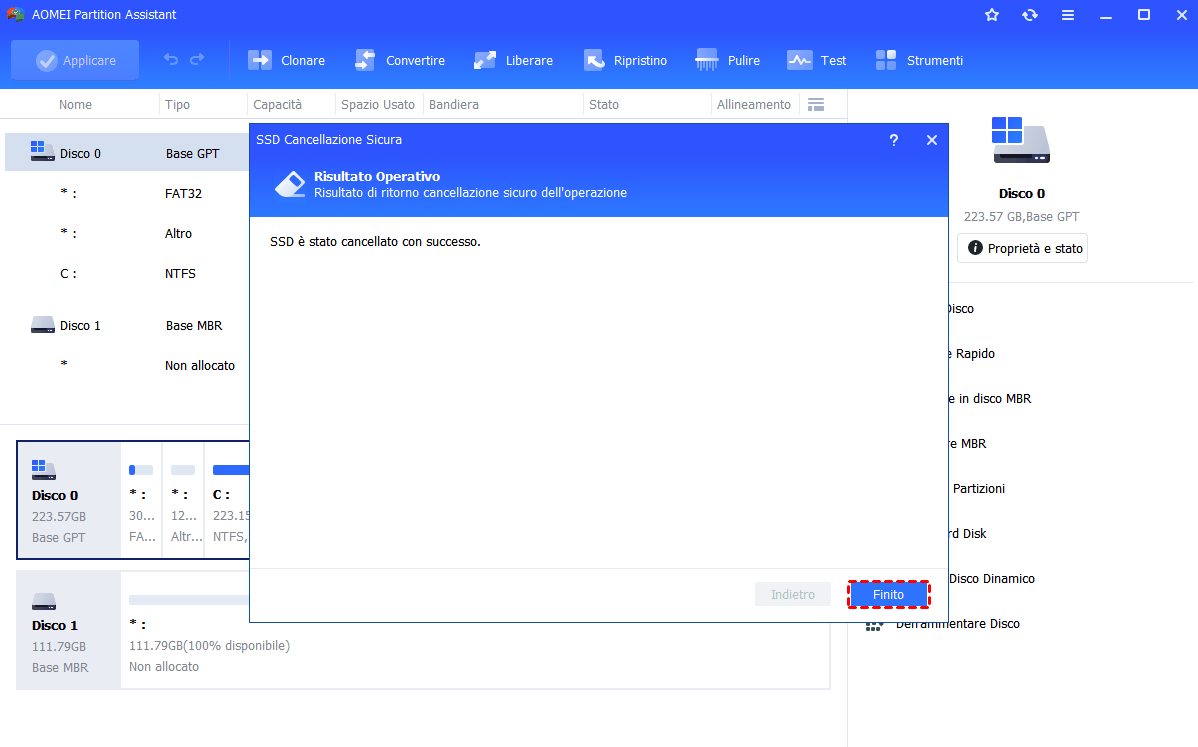Undo the last operation arrow
This screenshot has width=1198, height=747.
(171, 60)
